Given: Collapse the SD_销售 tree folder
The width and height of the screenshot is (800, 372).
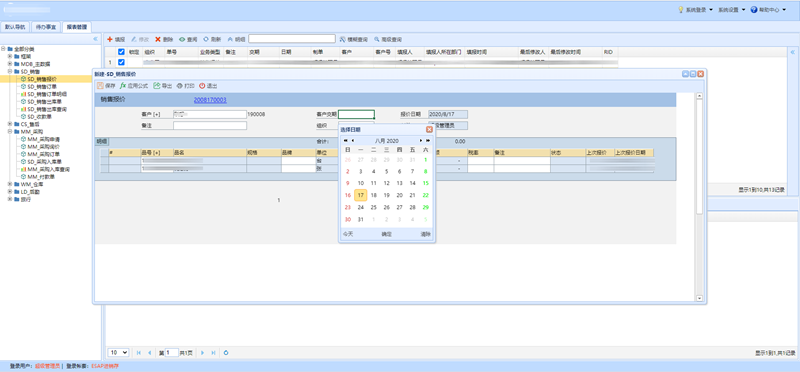Looking at the screenshot, I should tap(10, 72).
